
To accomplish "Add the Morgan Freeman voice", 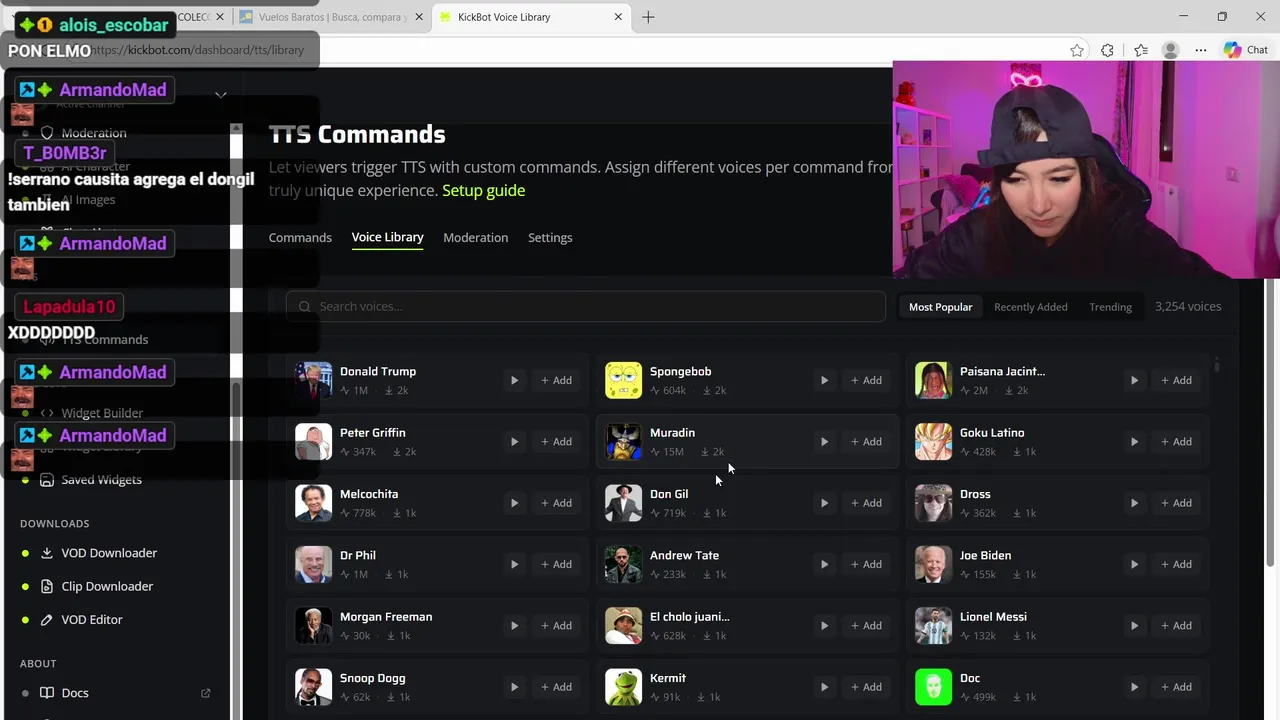I will [x=556, y=625].
